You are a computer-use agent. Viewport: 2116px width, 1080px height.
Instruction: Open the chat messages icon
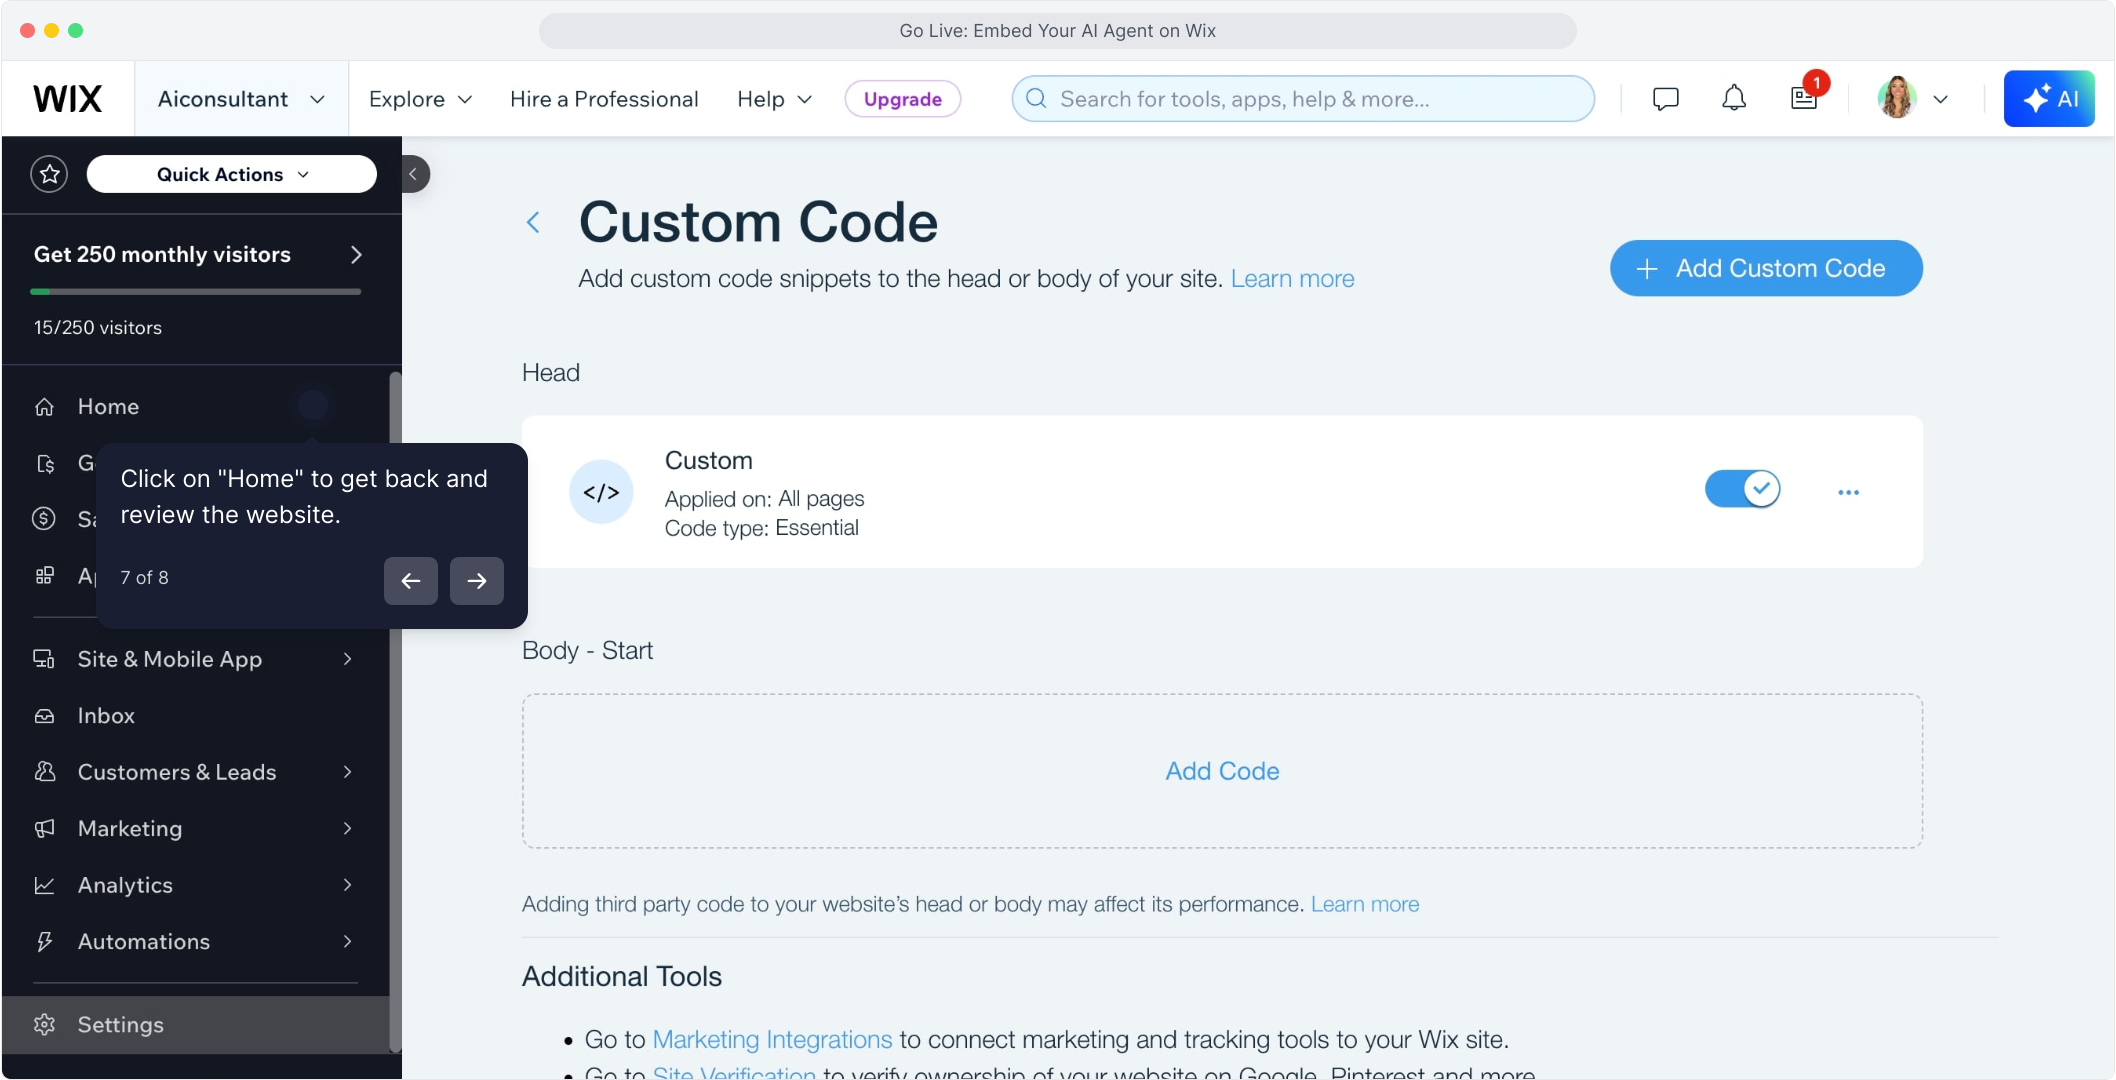coord(1665,99)
